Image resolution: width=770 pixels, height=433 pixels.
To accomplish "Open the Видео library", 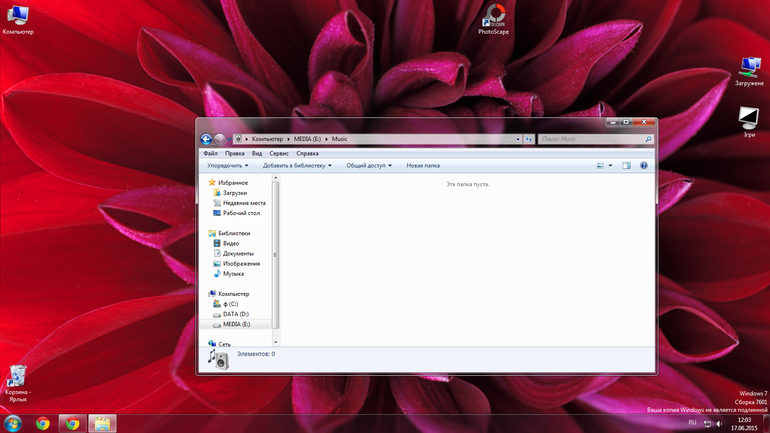I will pos(231,244).
